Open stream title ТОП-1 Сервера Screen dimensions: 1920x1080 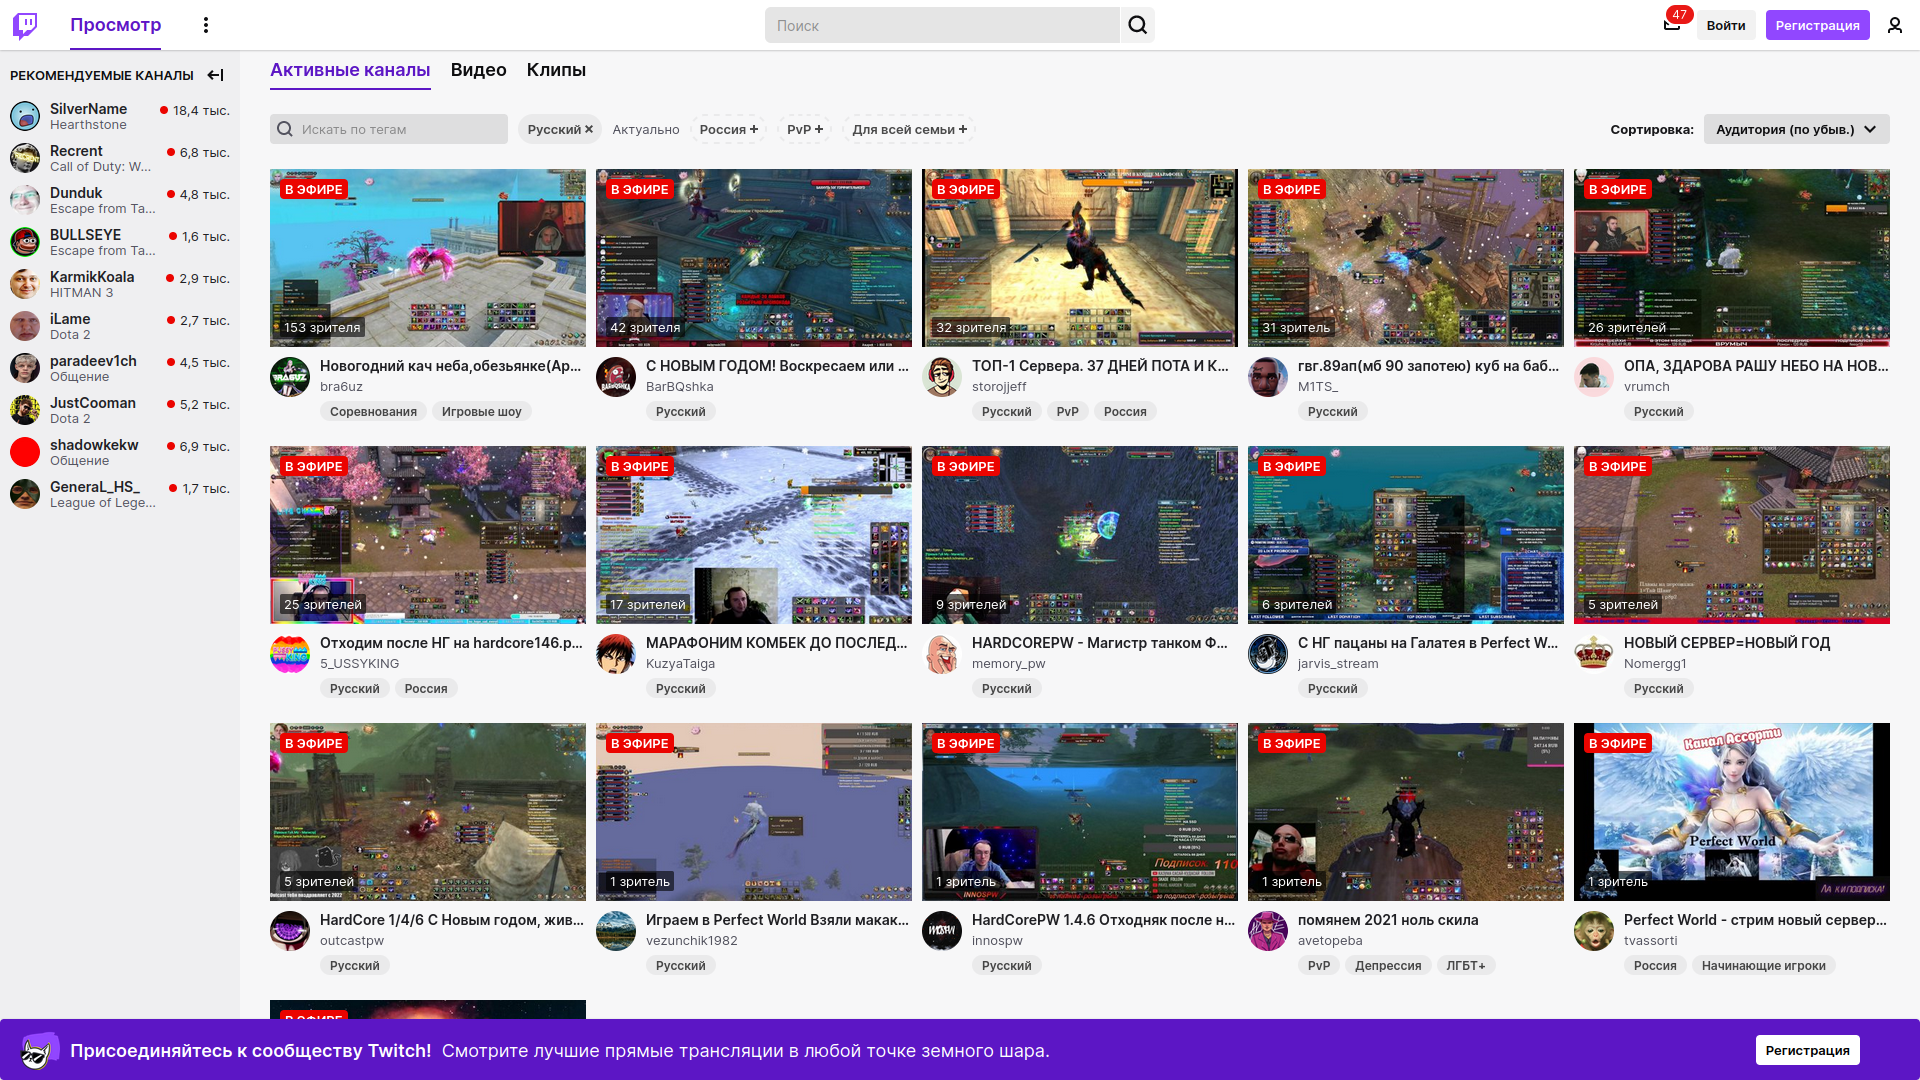point(1100,366)
